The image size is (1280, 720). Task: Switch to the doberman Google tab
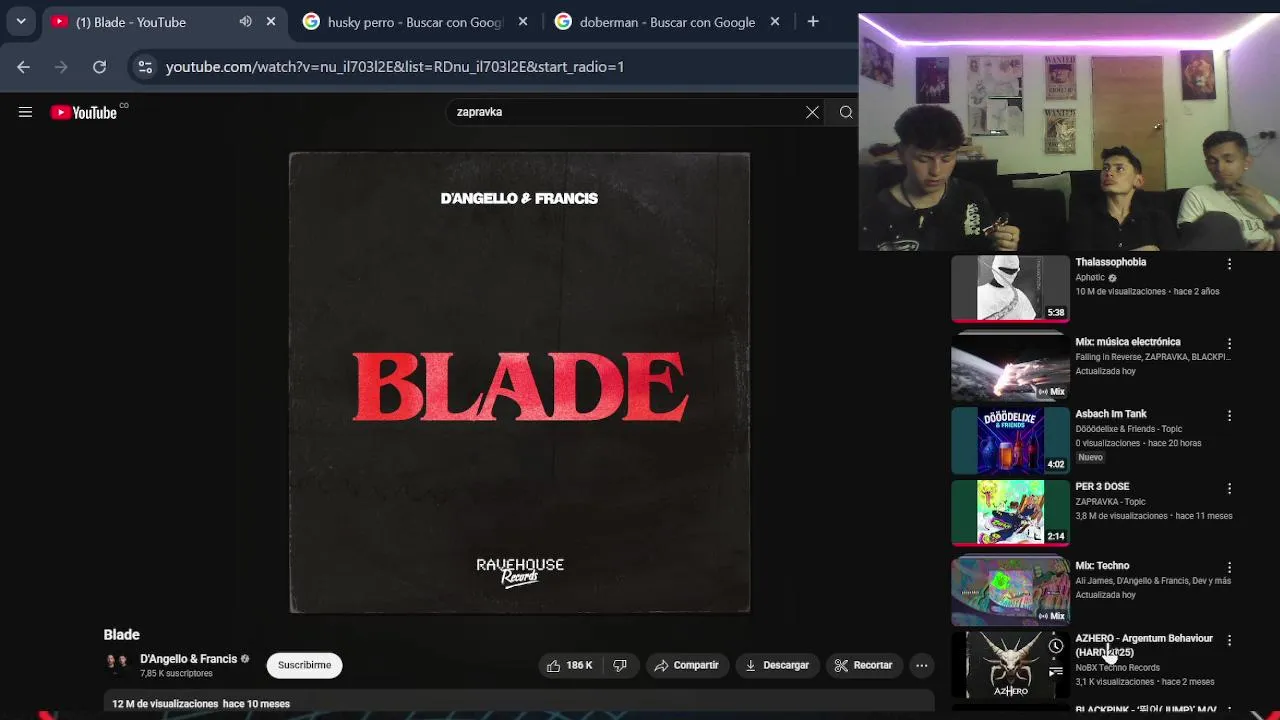[x=667, y=22]
